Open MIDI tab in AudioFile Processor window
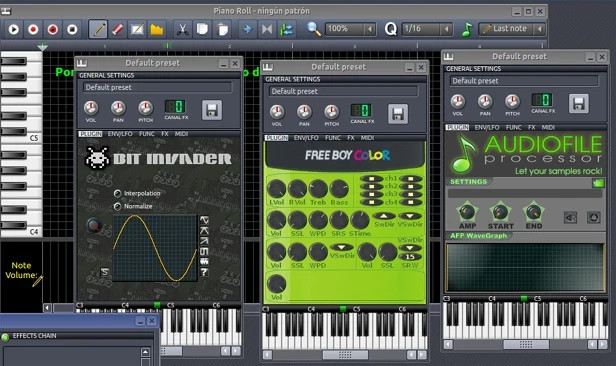 pos(548,128)
